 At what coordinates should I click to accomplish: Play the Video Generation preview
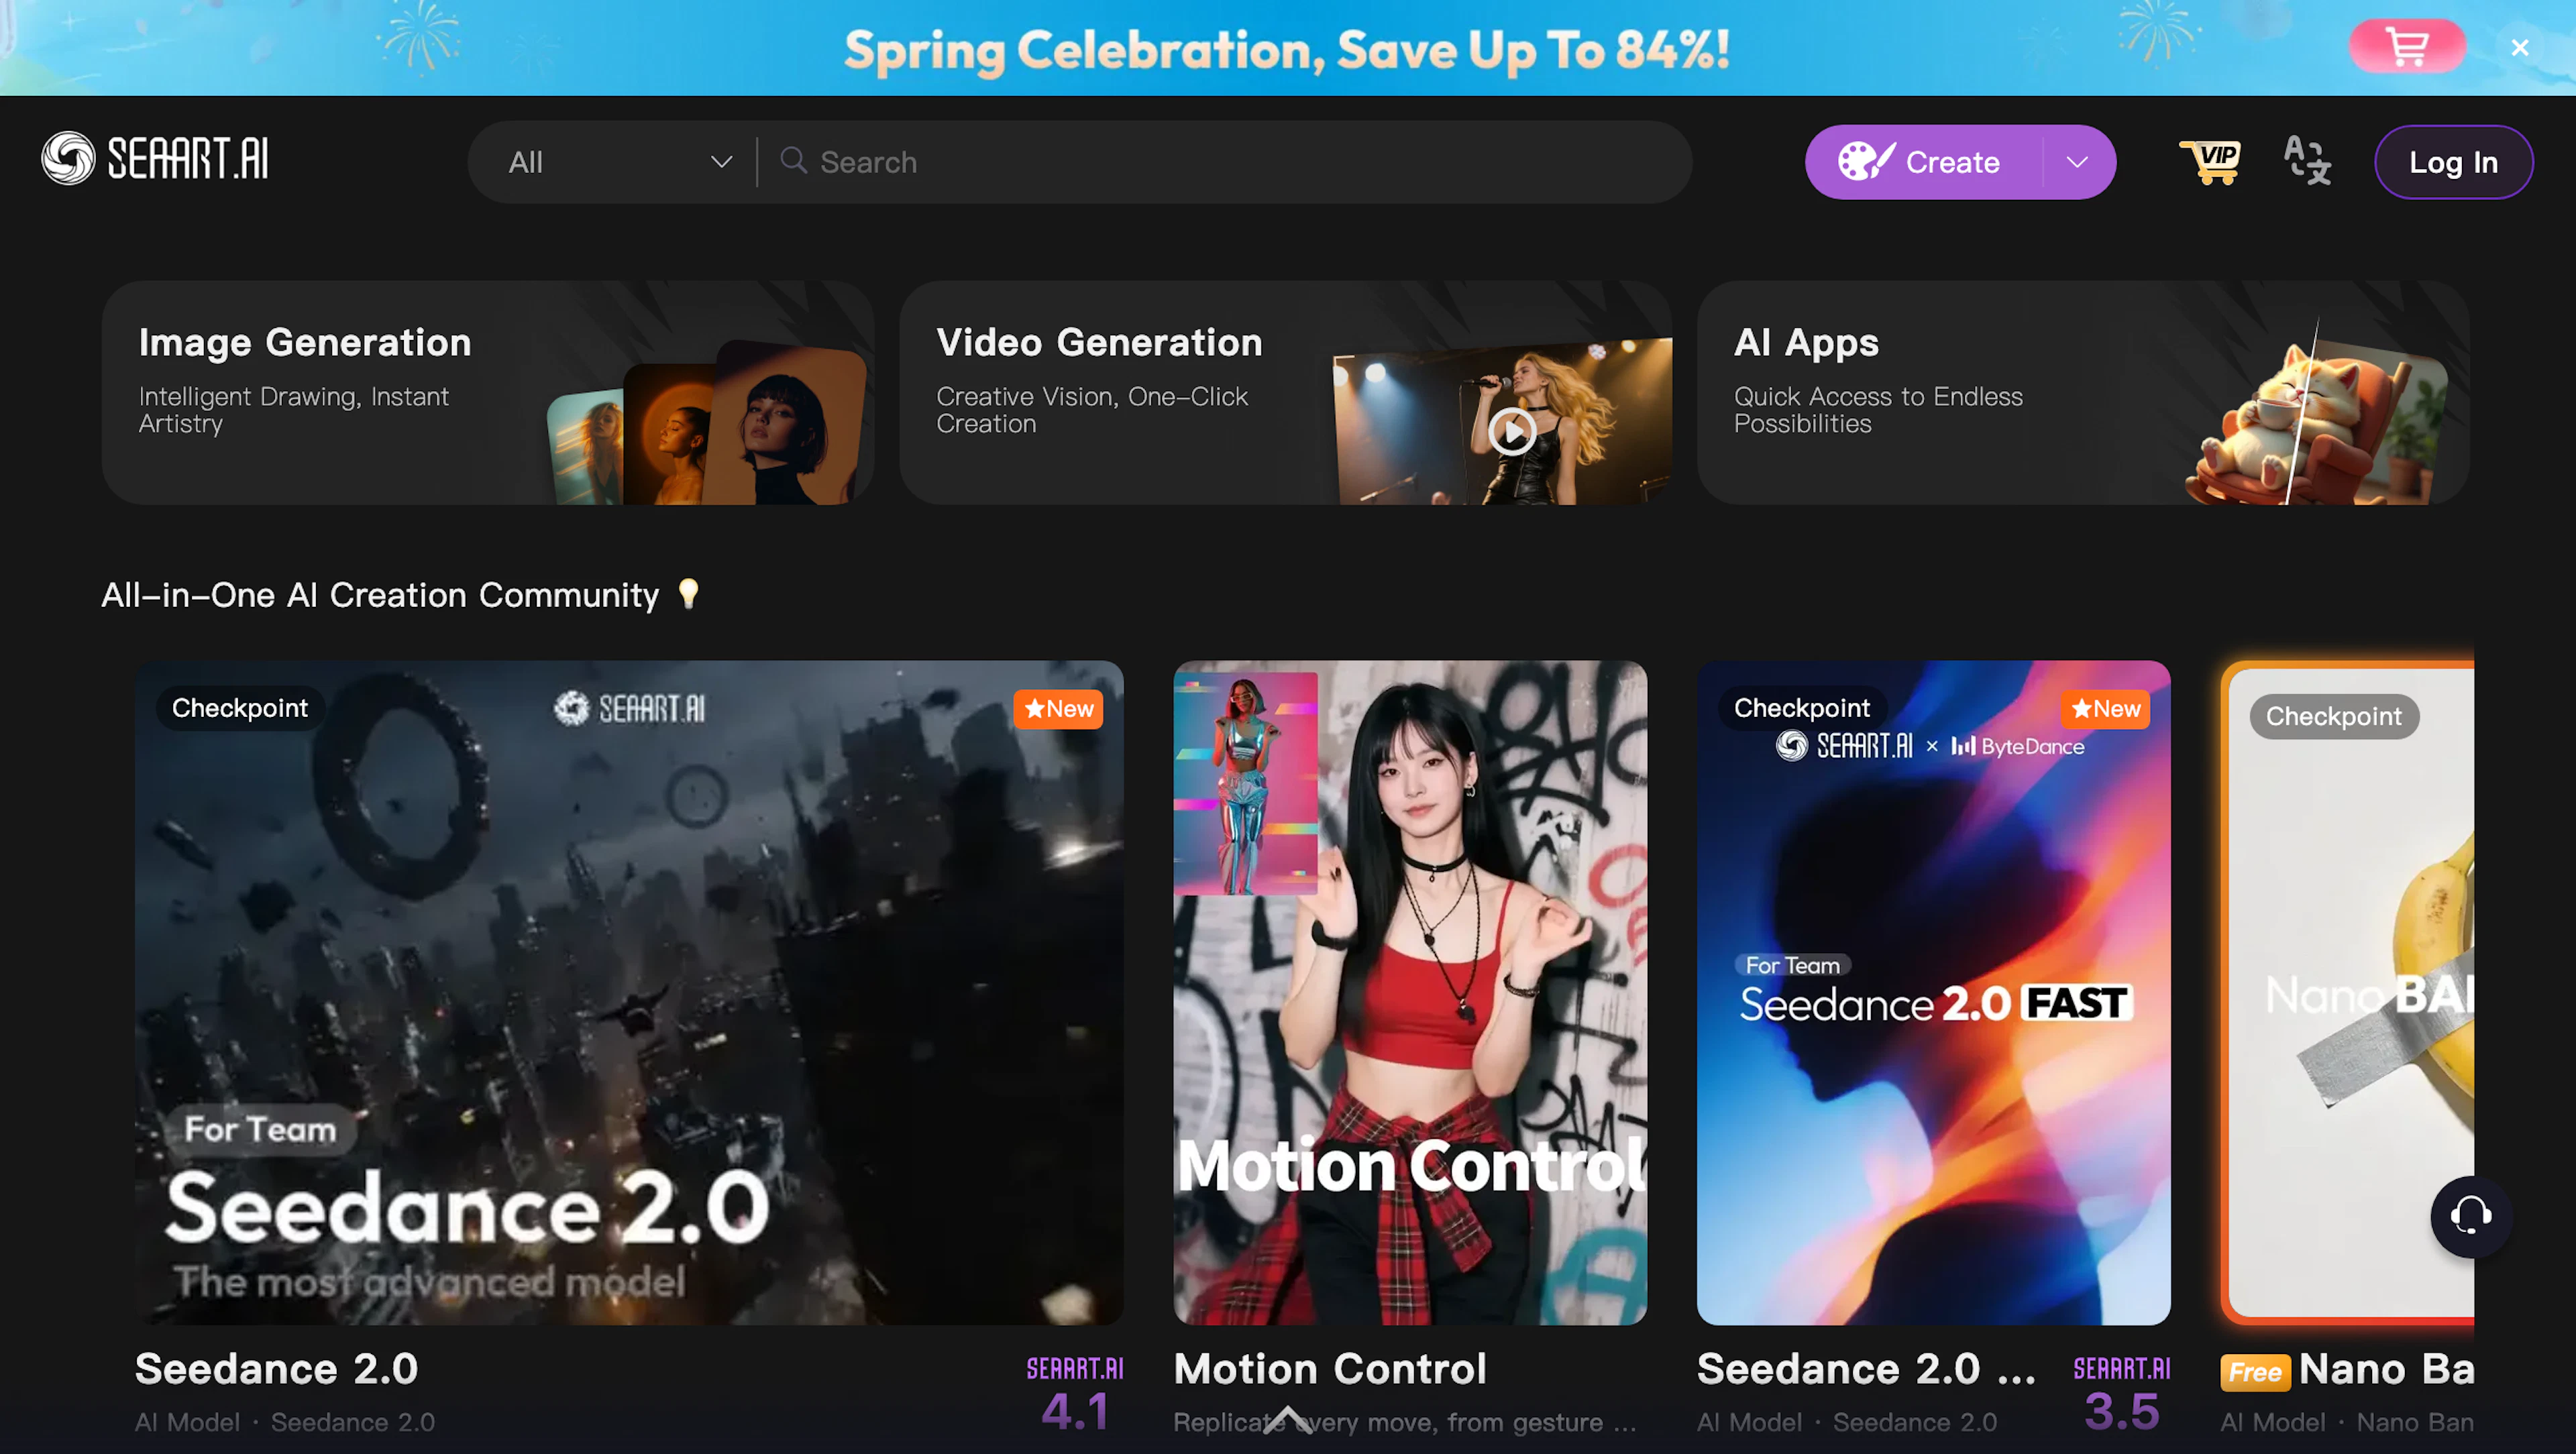[x=1512, y=432]
